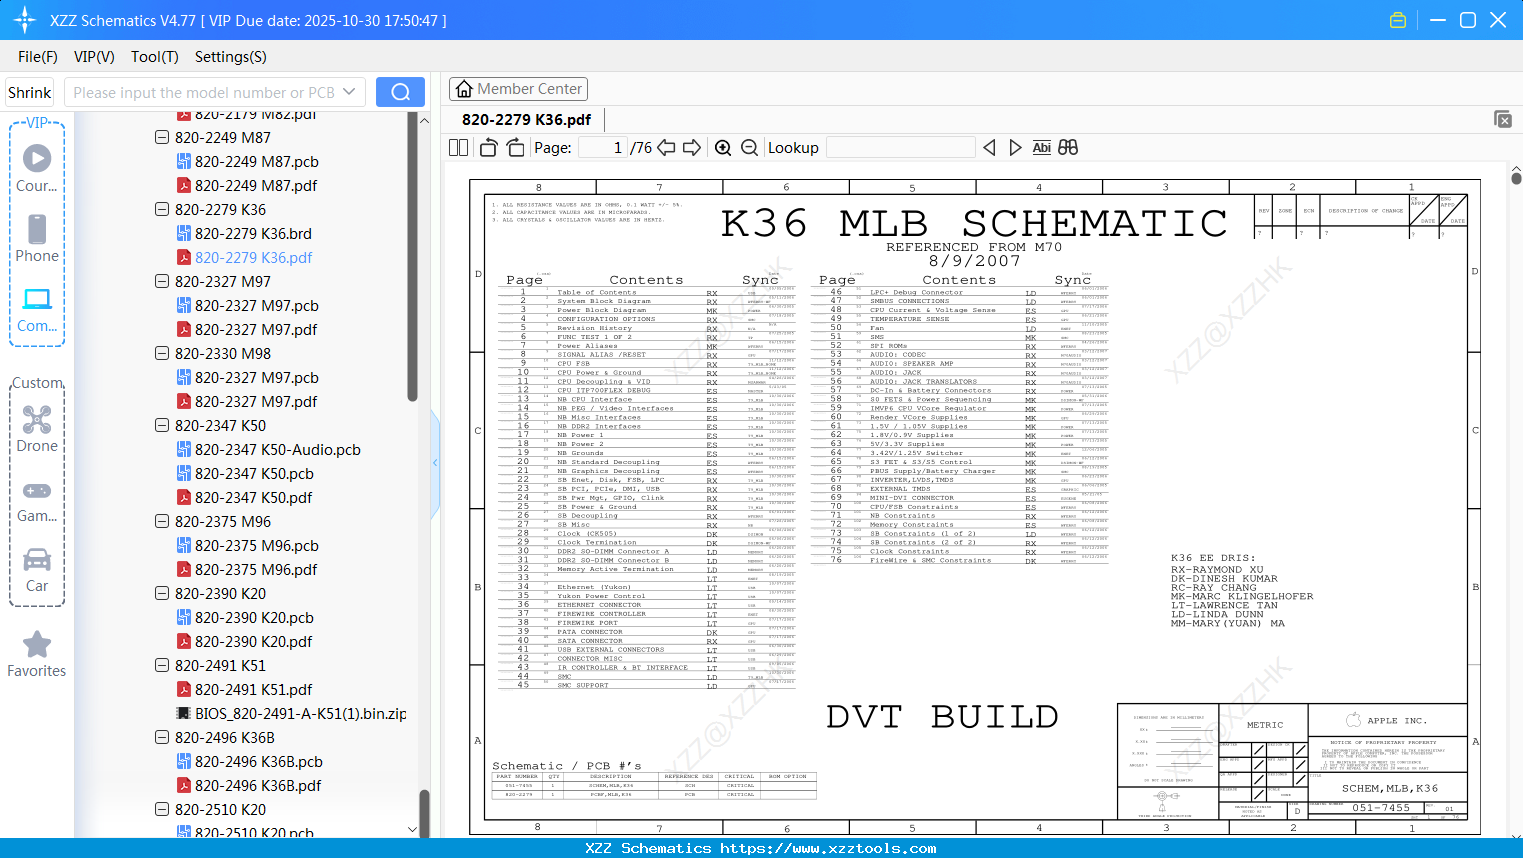Go to the next page arrow
The height and width of the screenshot is (858, 1523).
[692, 148]
